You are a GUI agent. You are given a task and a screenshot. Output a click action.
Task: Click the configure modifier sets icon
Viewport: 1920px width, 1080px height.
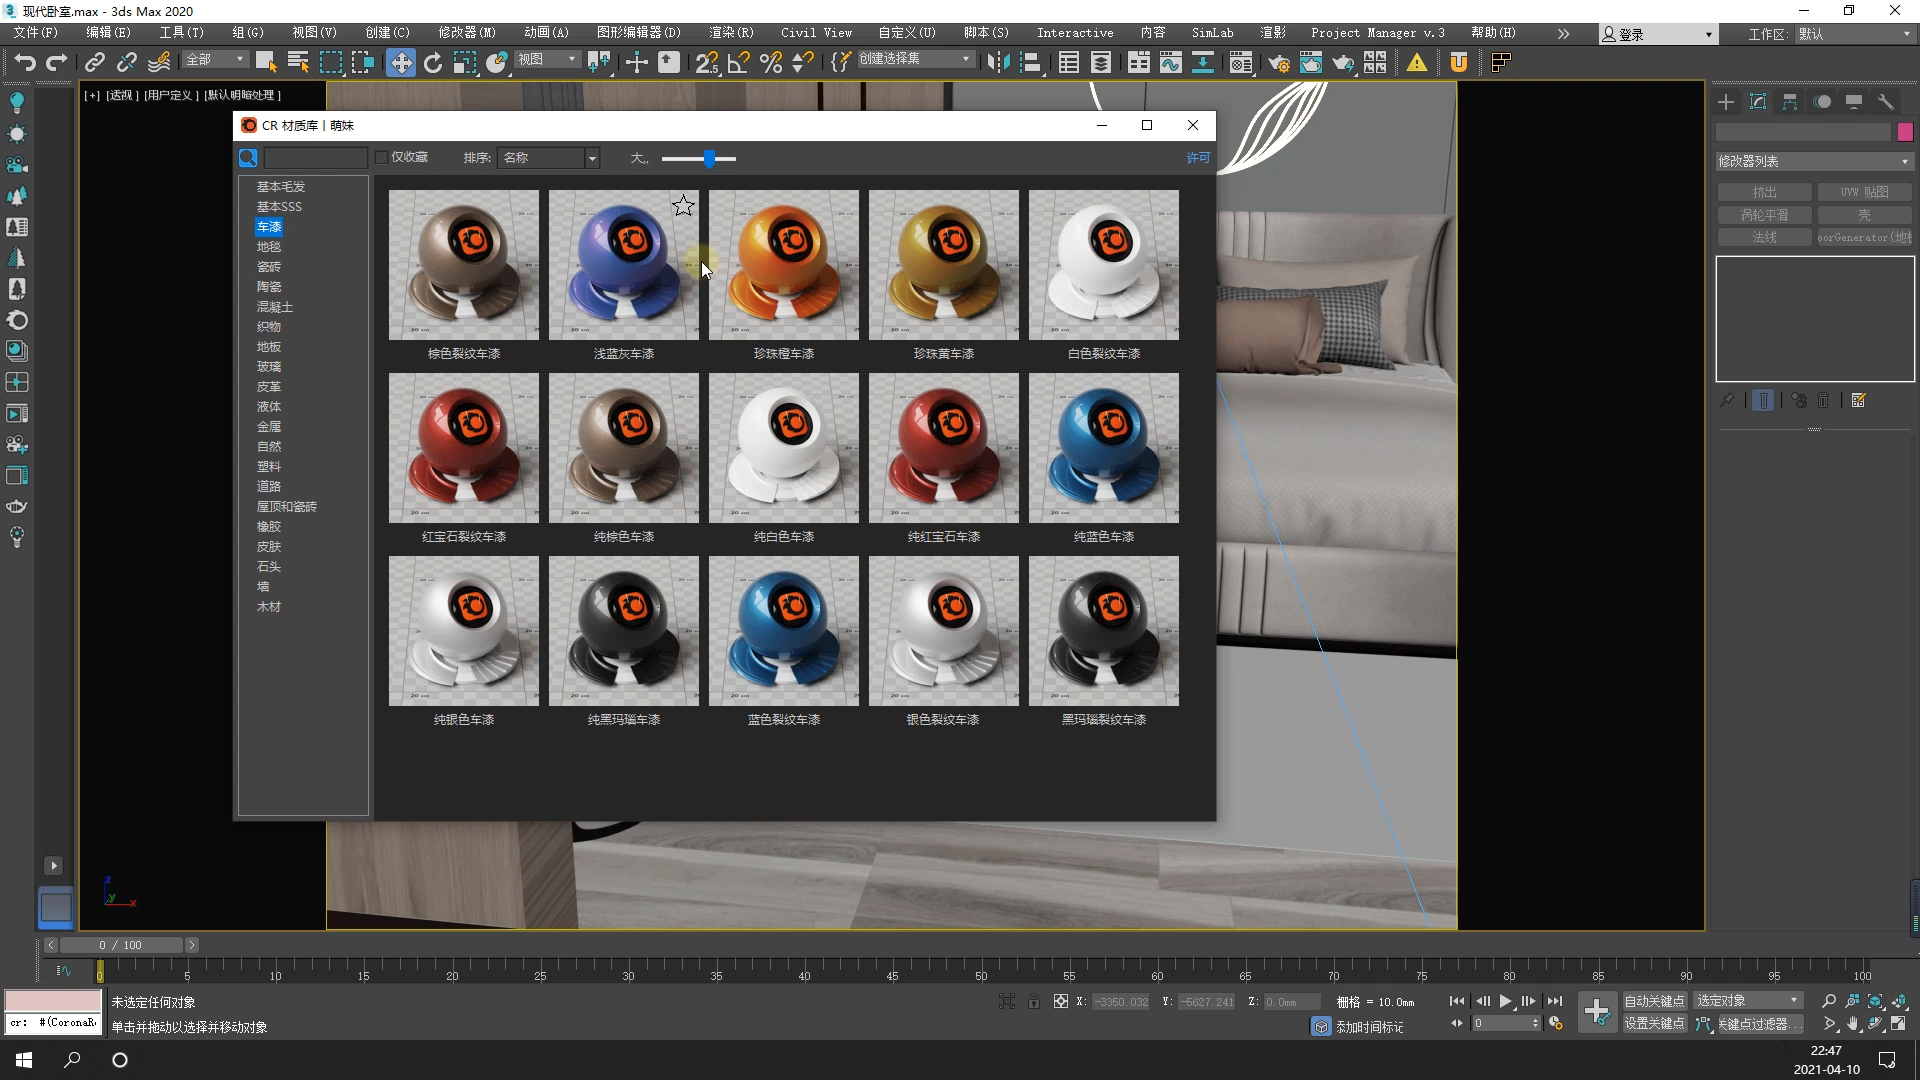pos(1859,400)
